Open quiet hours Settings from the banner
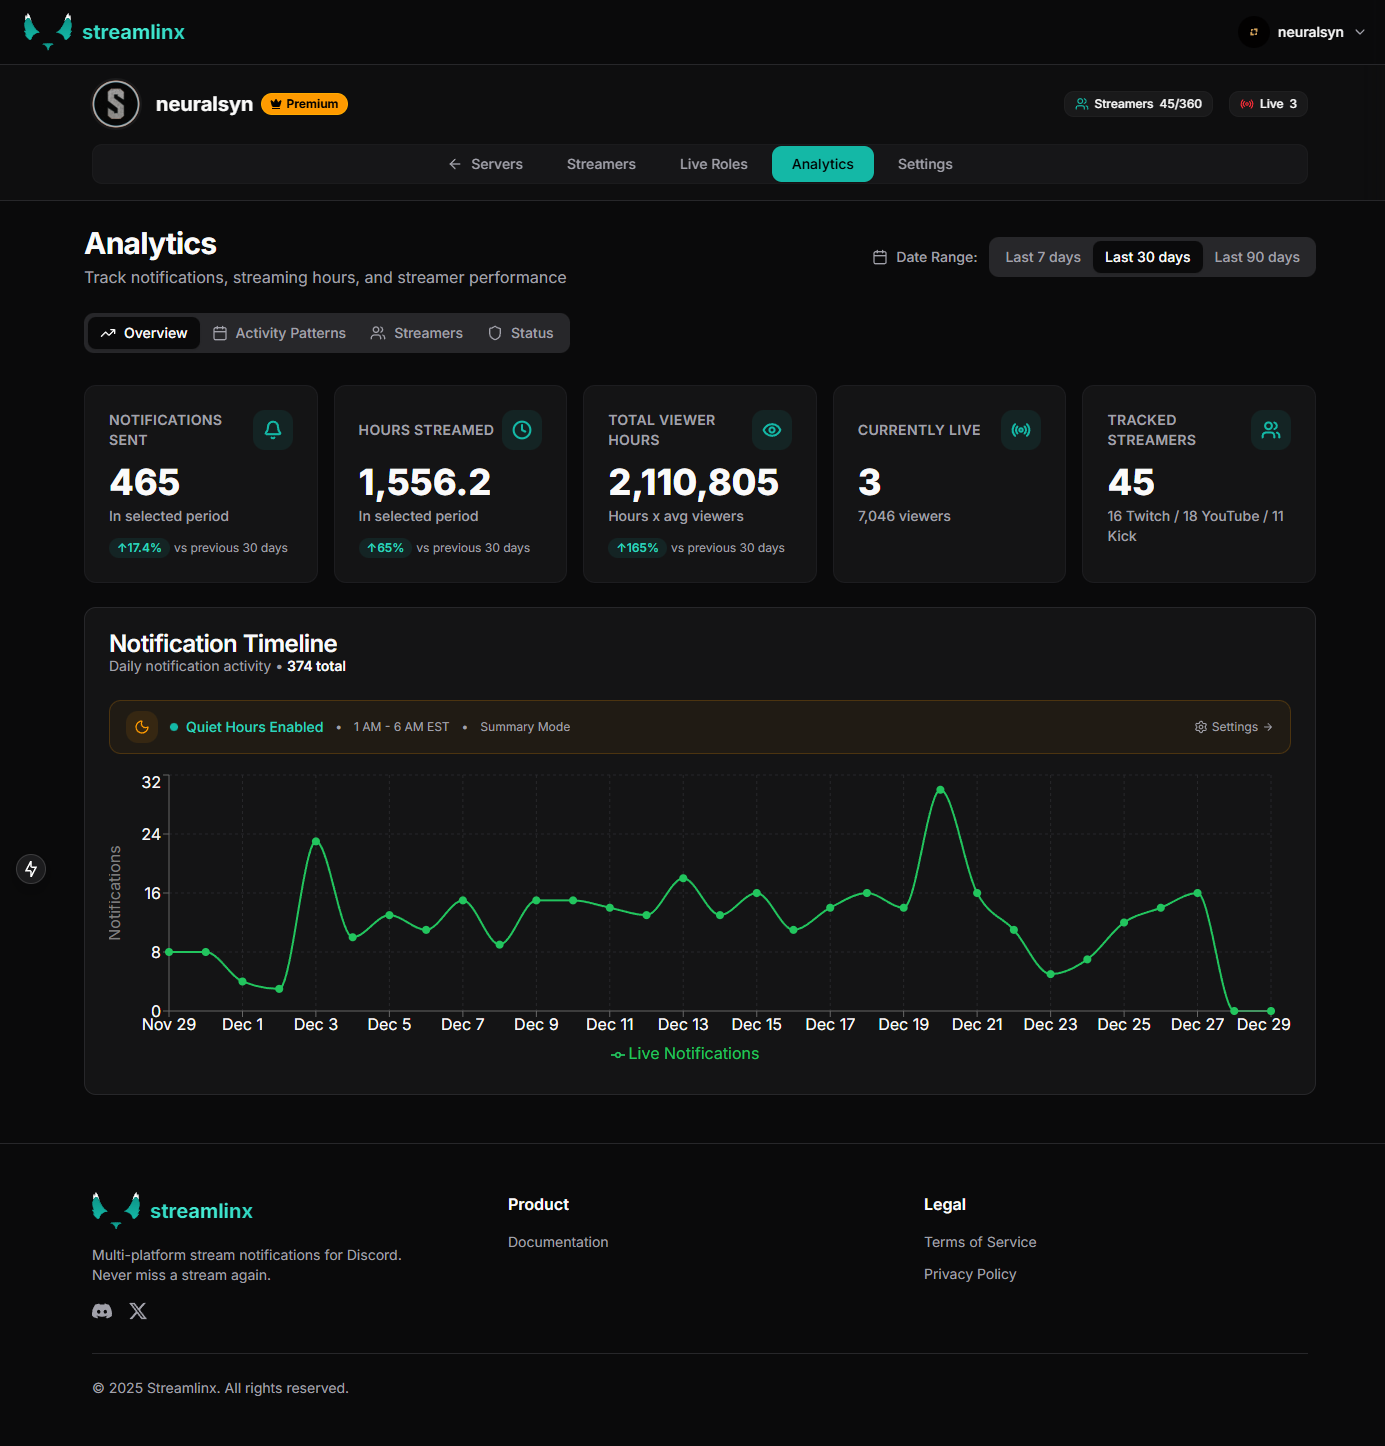Viewport: 1385px width, 1446px height. [x=1233, y=727]
